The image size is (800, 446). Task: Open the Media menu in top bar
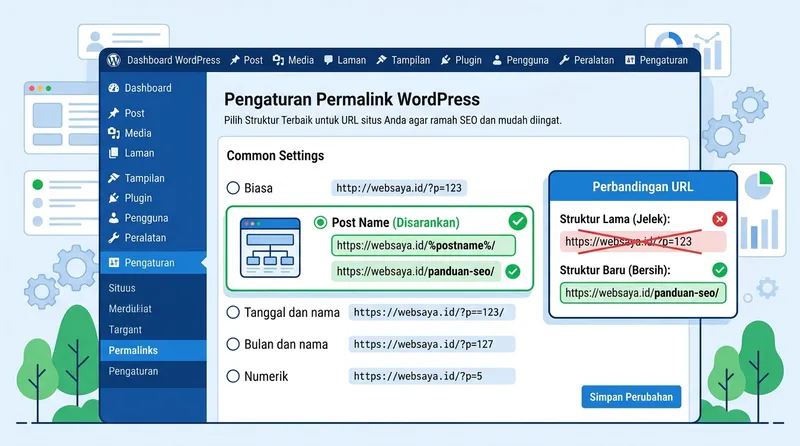pyautogui.click(x=301, y=60)
